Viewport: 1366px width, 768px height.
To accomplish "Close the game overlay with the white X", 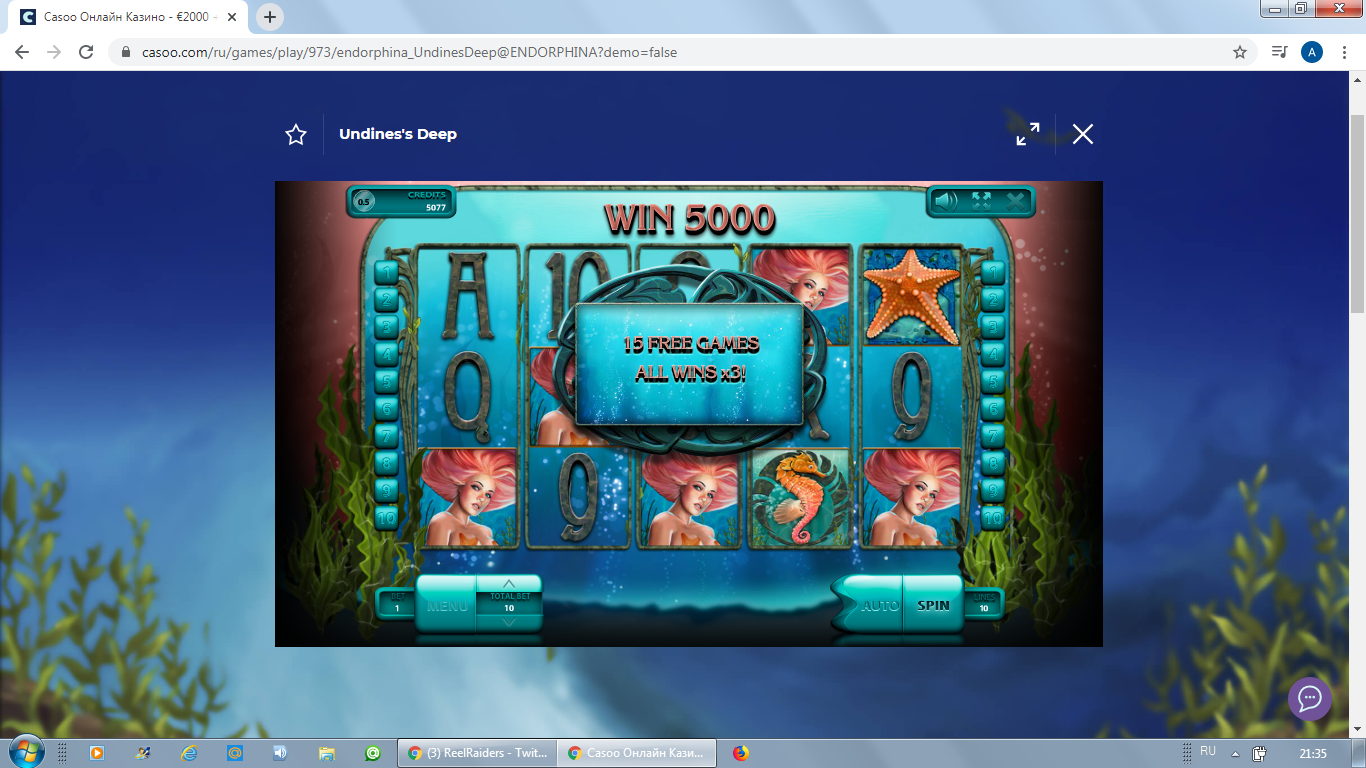I will coord(1083,134).
